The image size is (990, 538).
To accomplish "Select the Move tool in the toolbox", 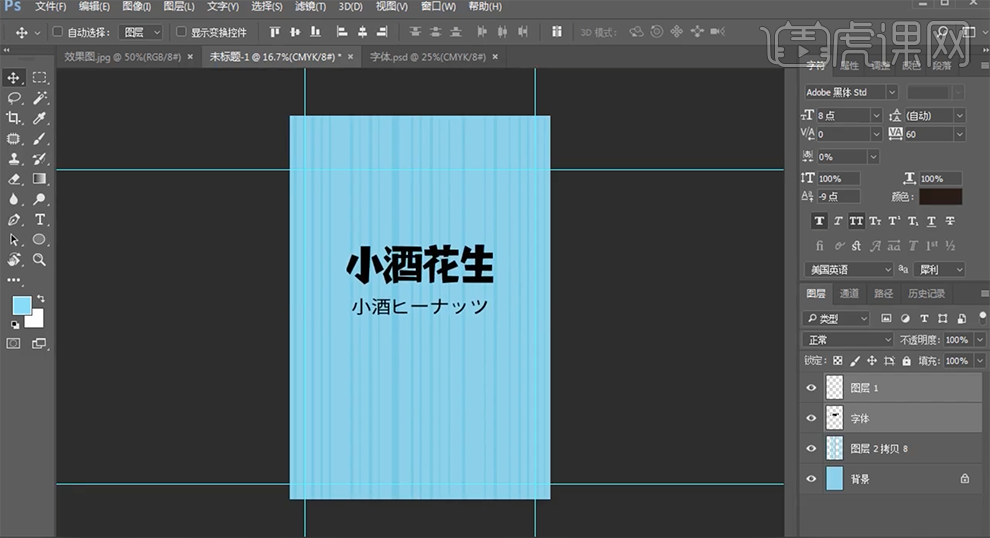I will point(13,78).
